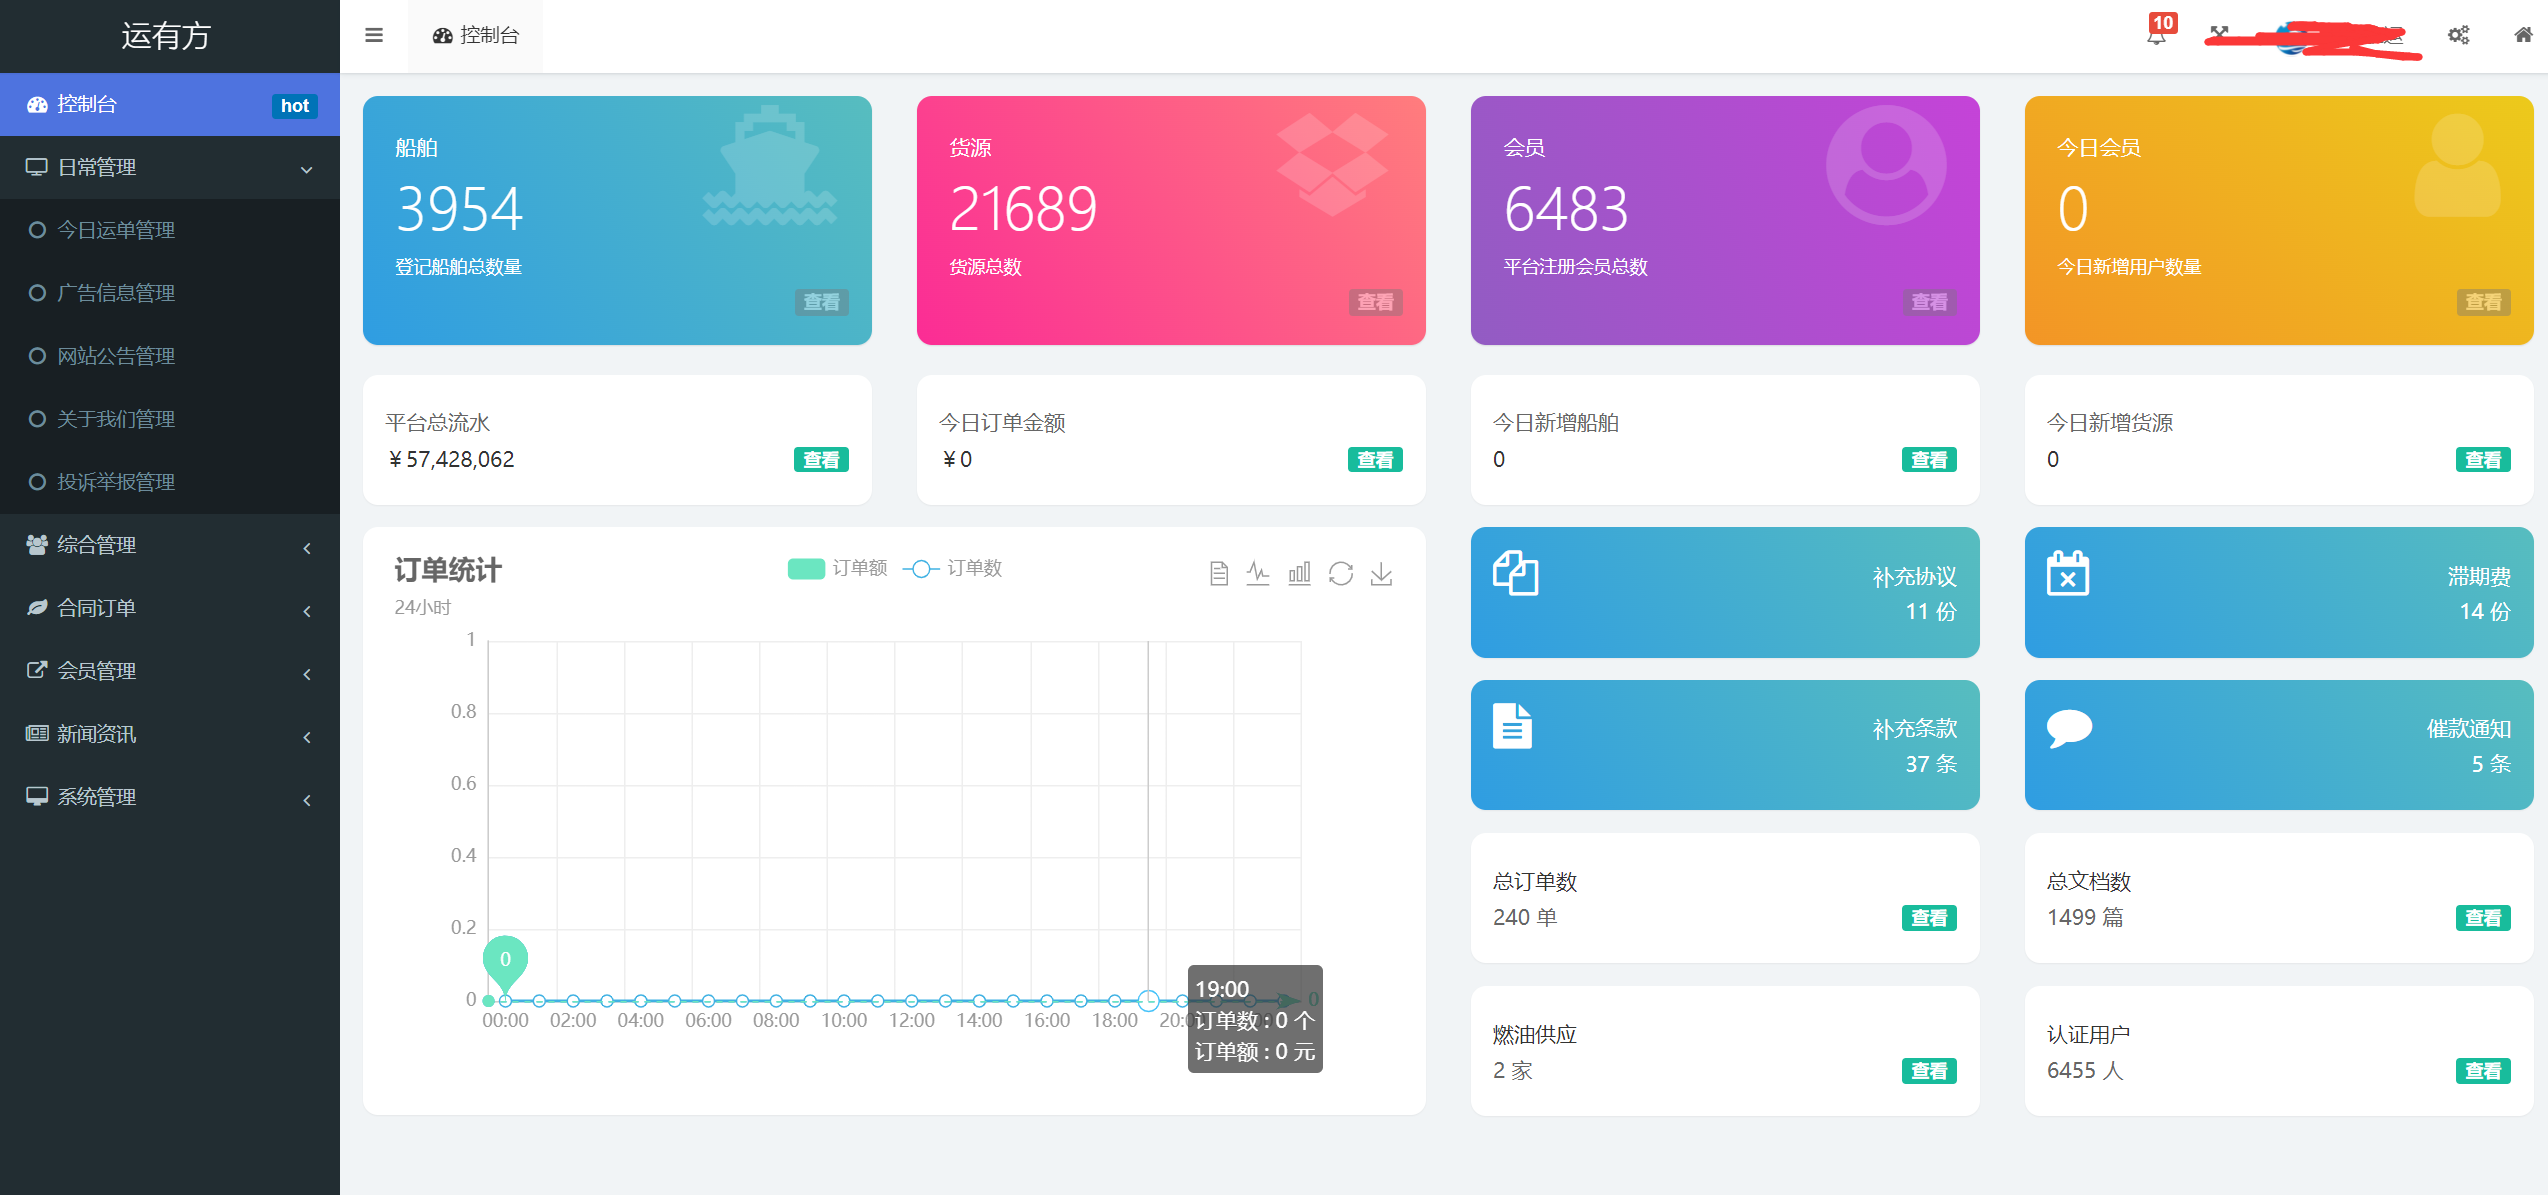This screenshot has width=2548, height=1195.
Task: Switch chart to bar type icon
Action: point(1299,573)
